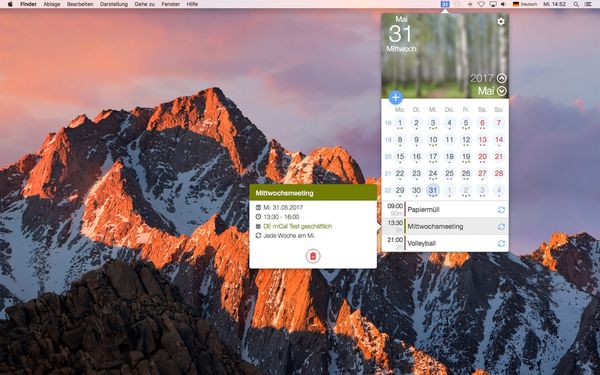Open the AirPlay display menu

point(493,4)
